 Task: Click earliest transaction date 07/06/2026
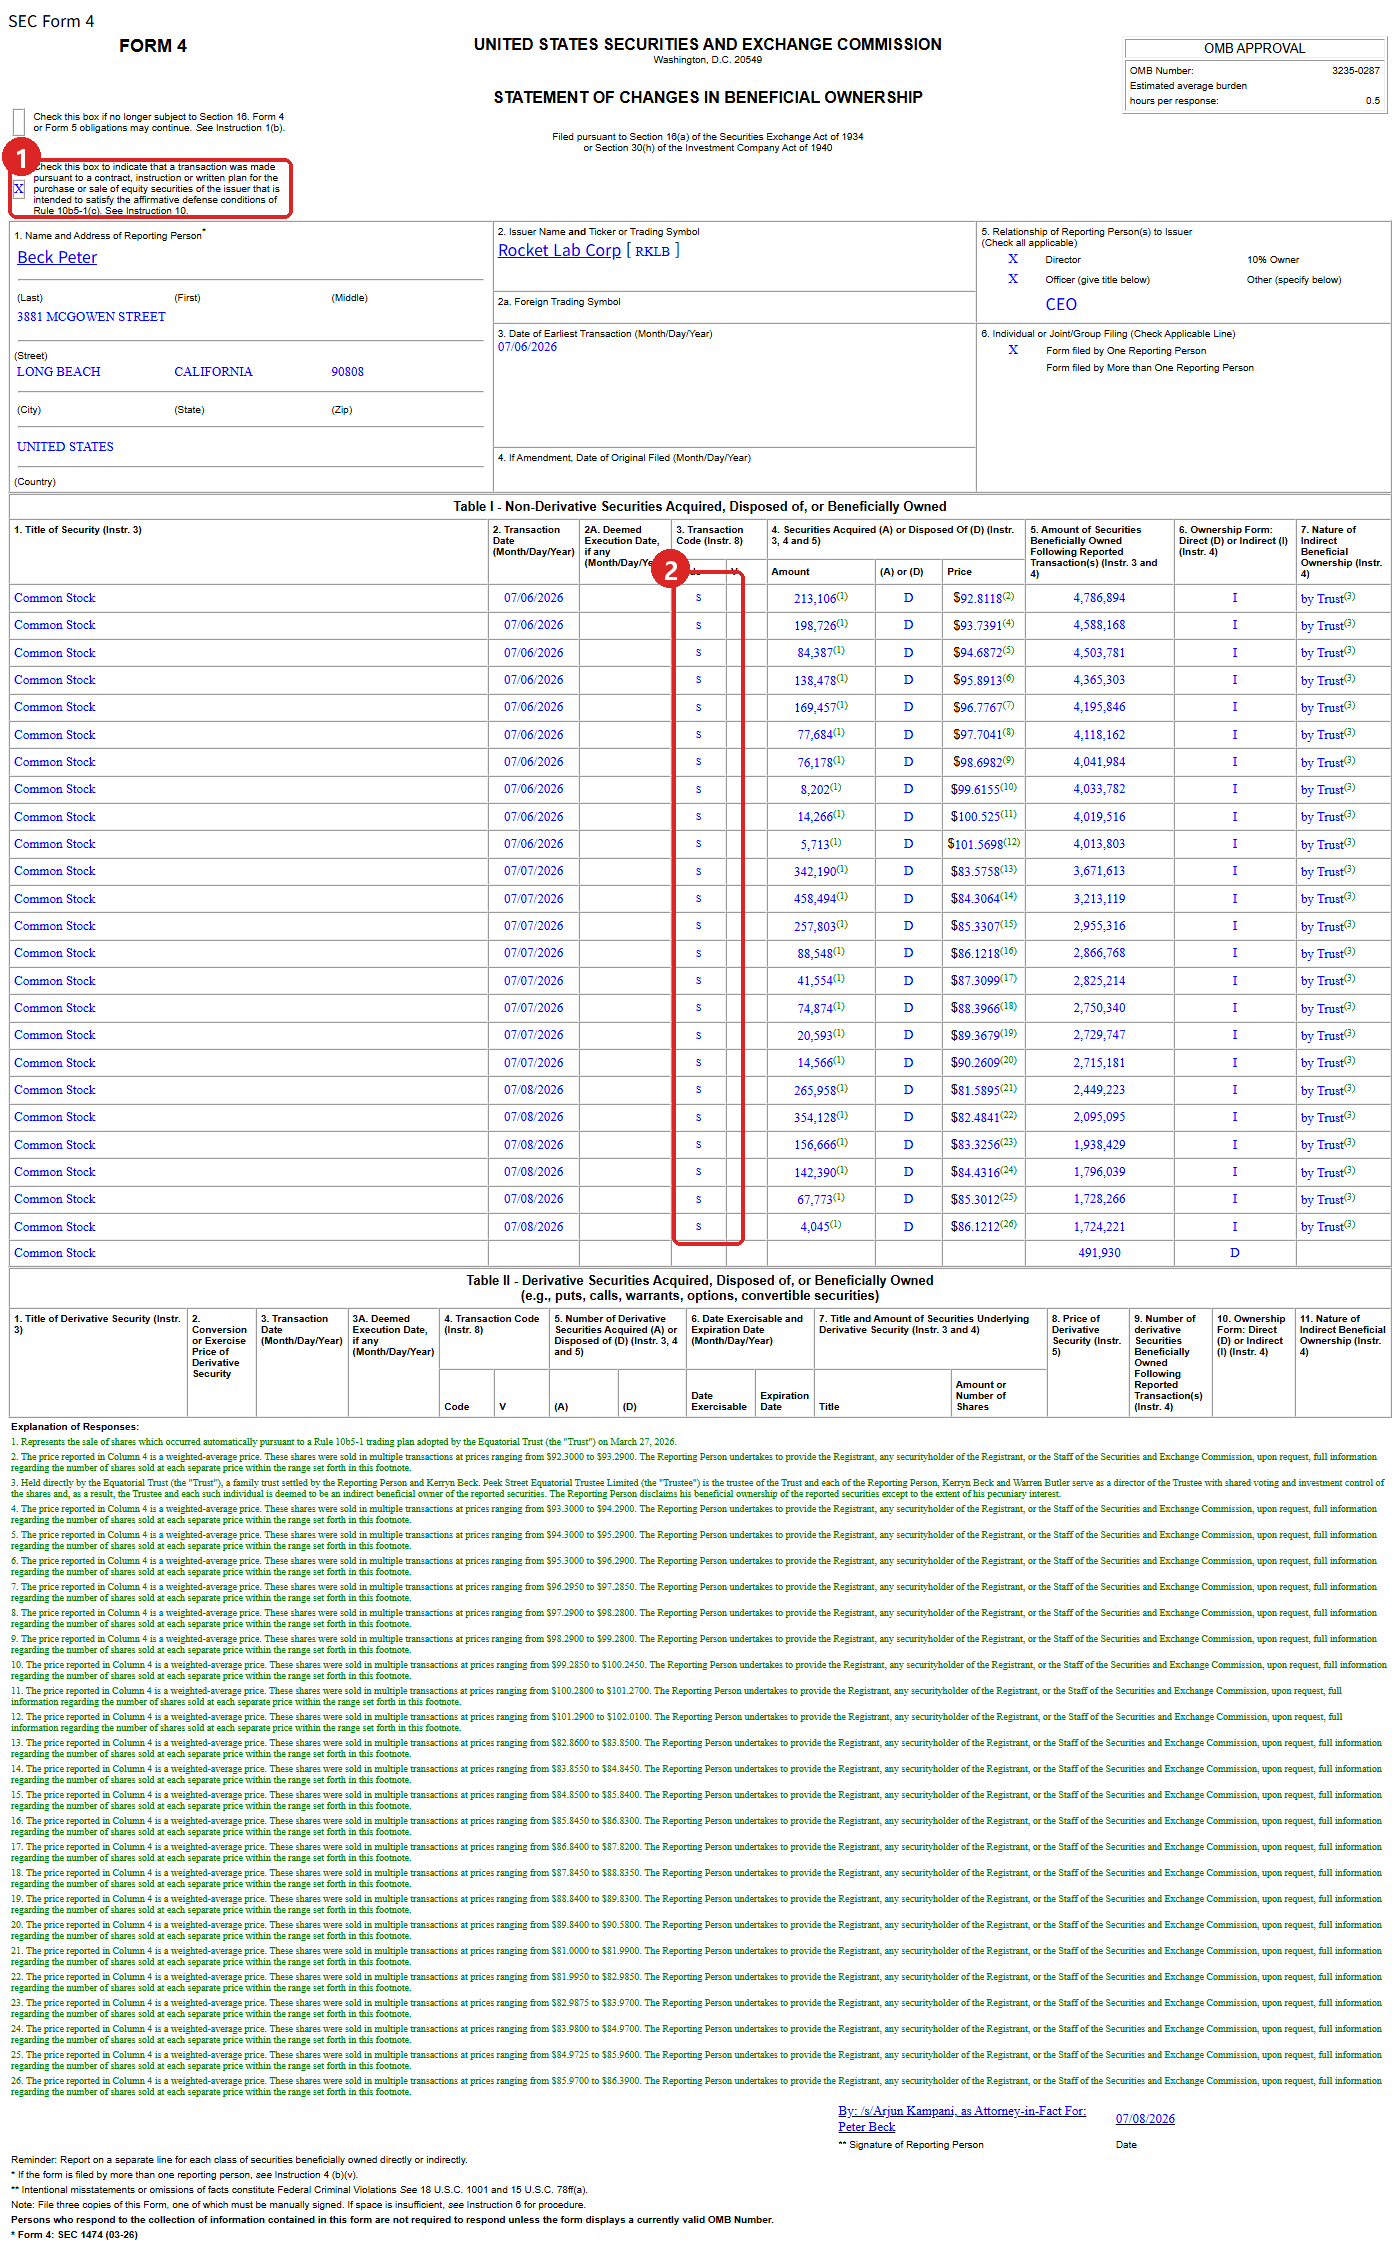coord(528,347)
